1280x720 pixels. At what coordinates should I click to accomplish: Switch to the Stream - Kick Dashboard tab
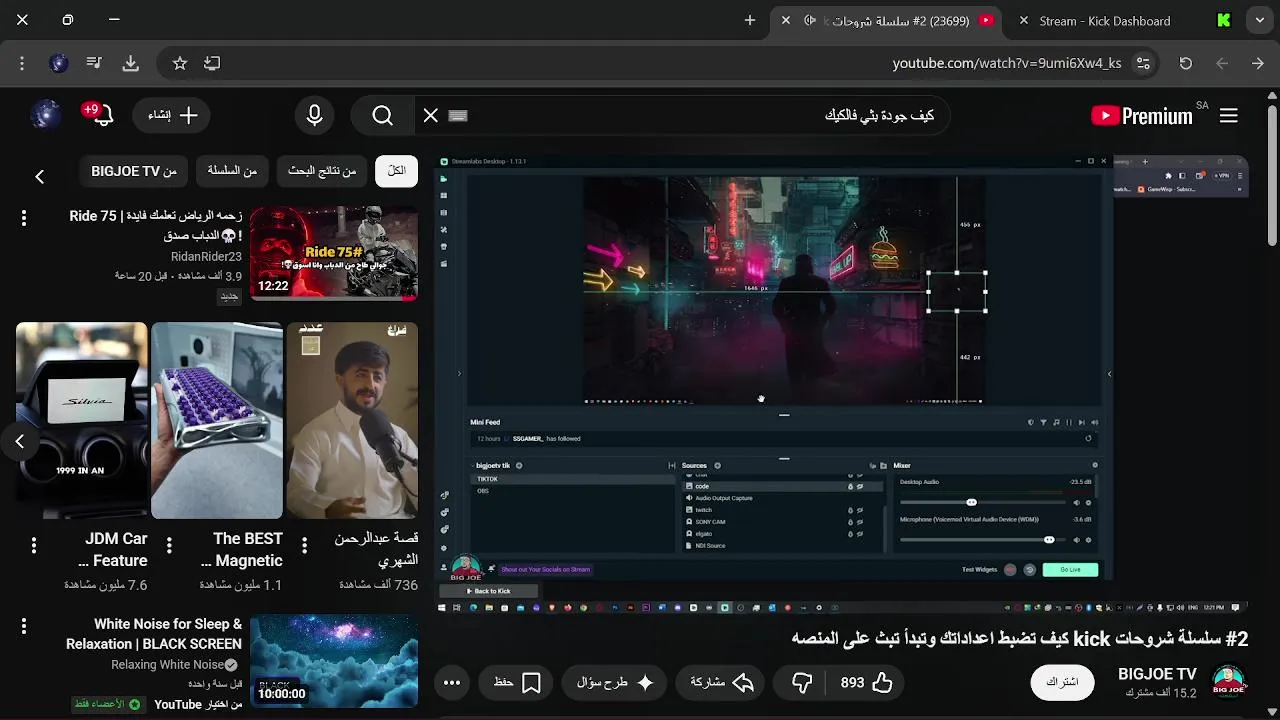click(1104, 20)
